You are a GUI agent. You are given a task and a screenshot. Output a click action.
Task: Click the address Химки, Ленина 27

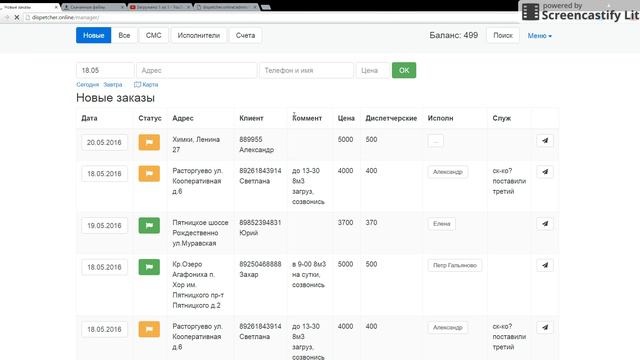coord(196,144)
